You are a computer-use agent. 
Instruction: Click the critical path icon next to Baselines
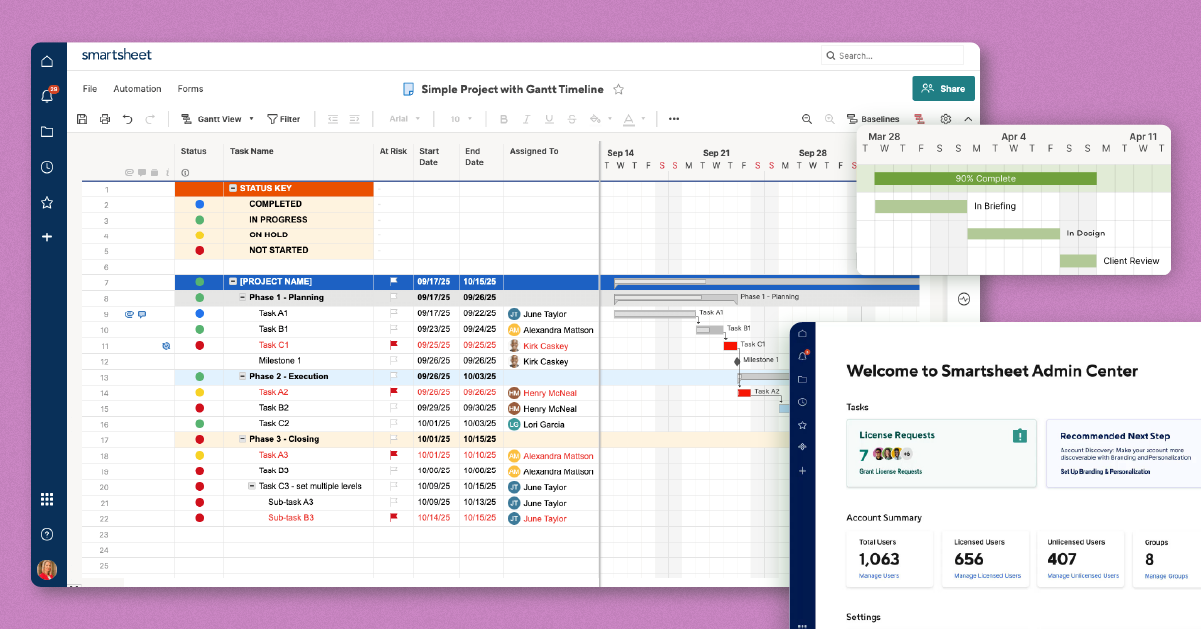click(920, 118)
